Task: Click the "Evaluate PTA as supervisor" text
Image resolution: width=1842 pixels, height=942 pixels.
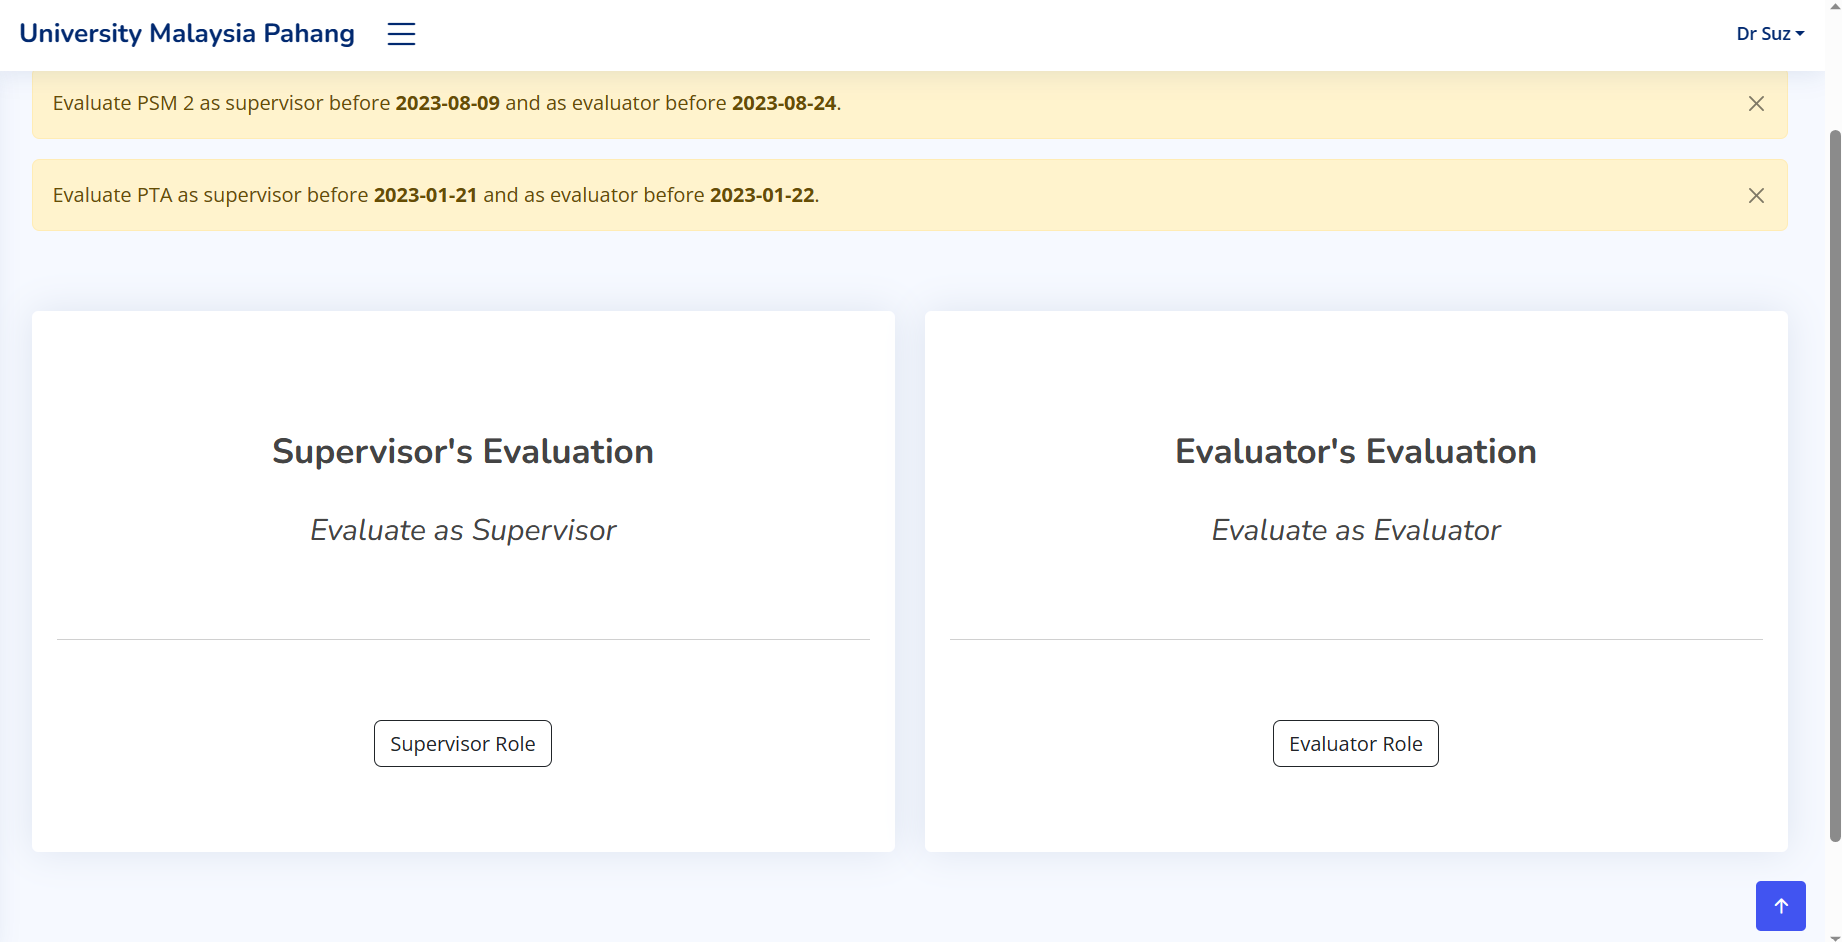Action: click(210, 196)
